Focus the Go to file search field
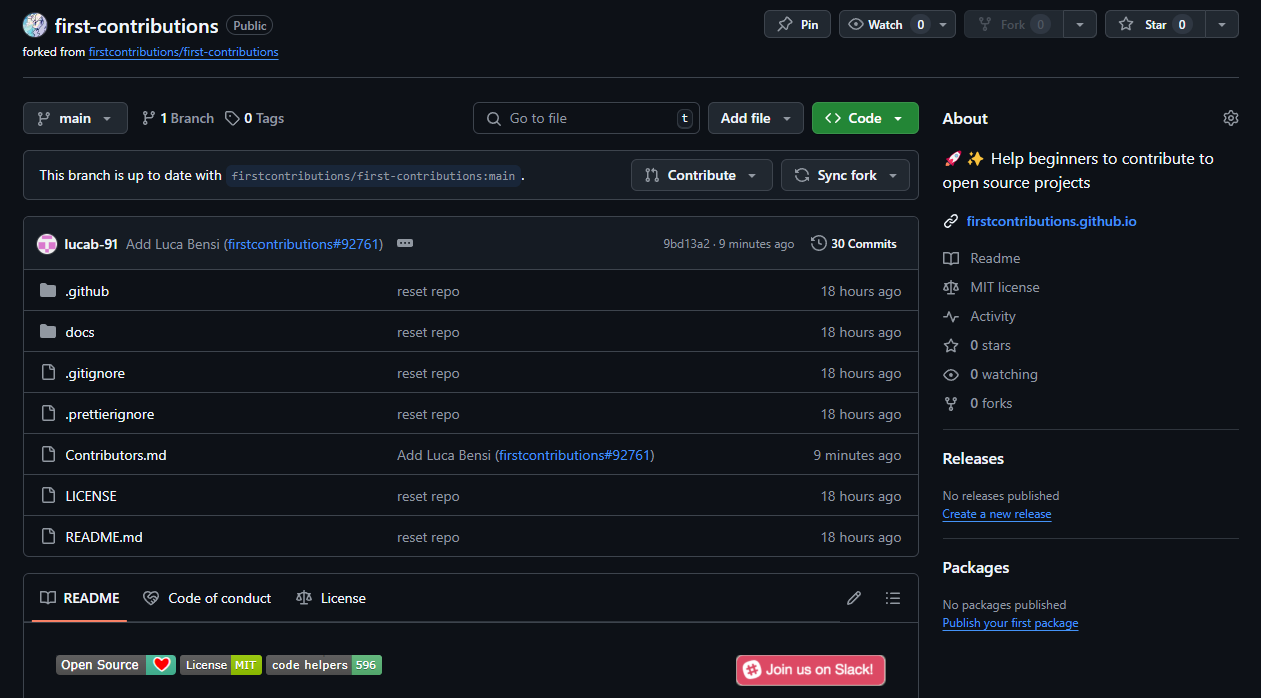This screenshot has width=1261, height=698. [x=586, y=118]
